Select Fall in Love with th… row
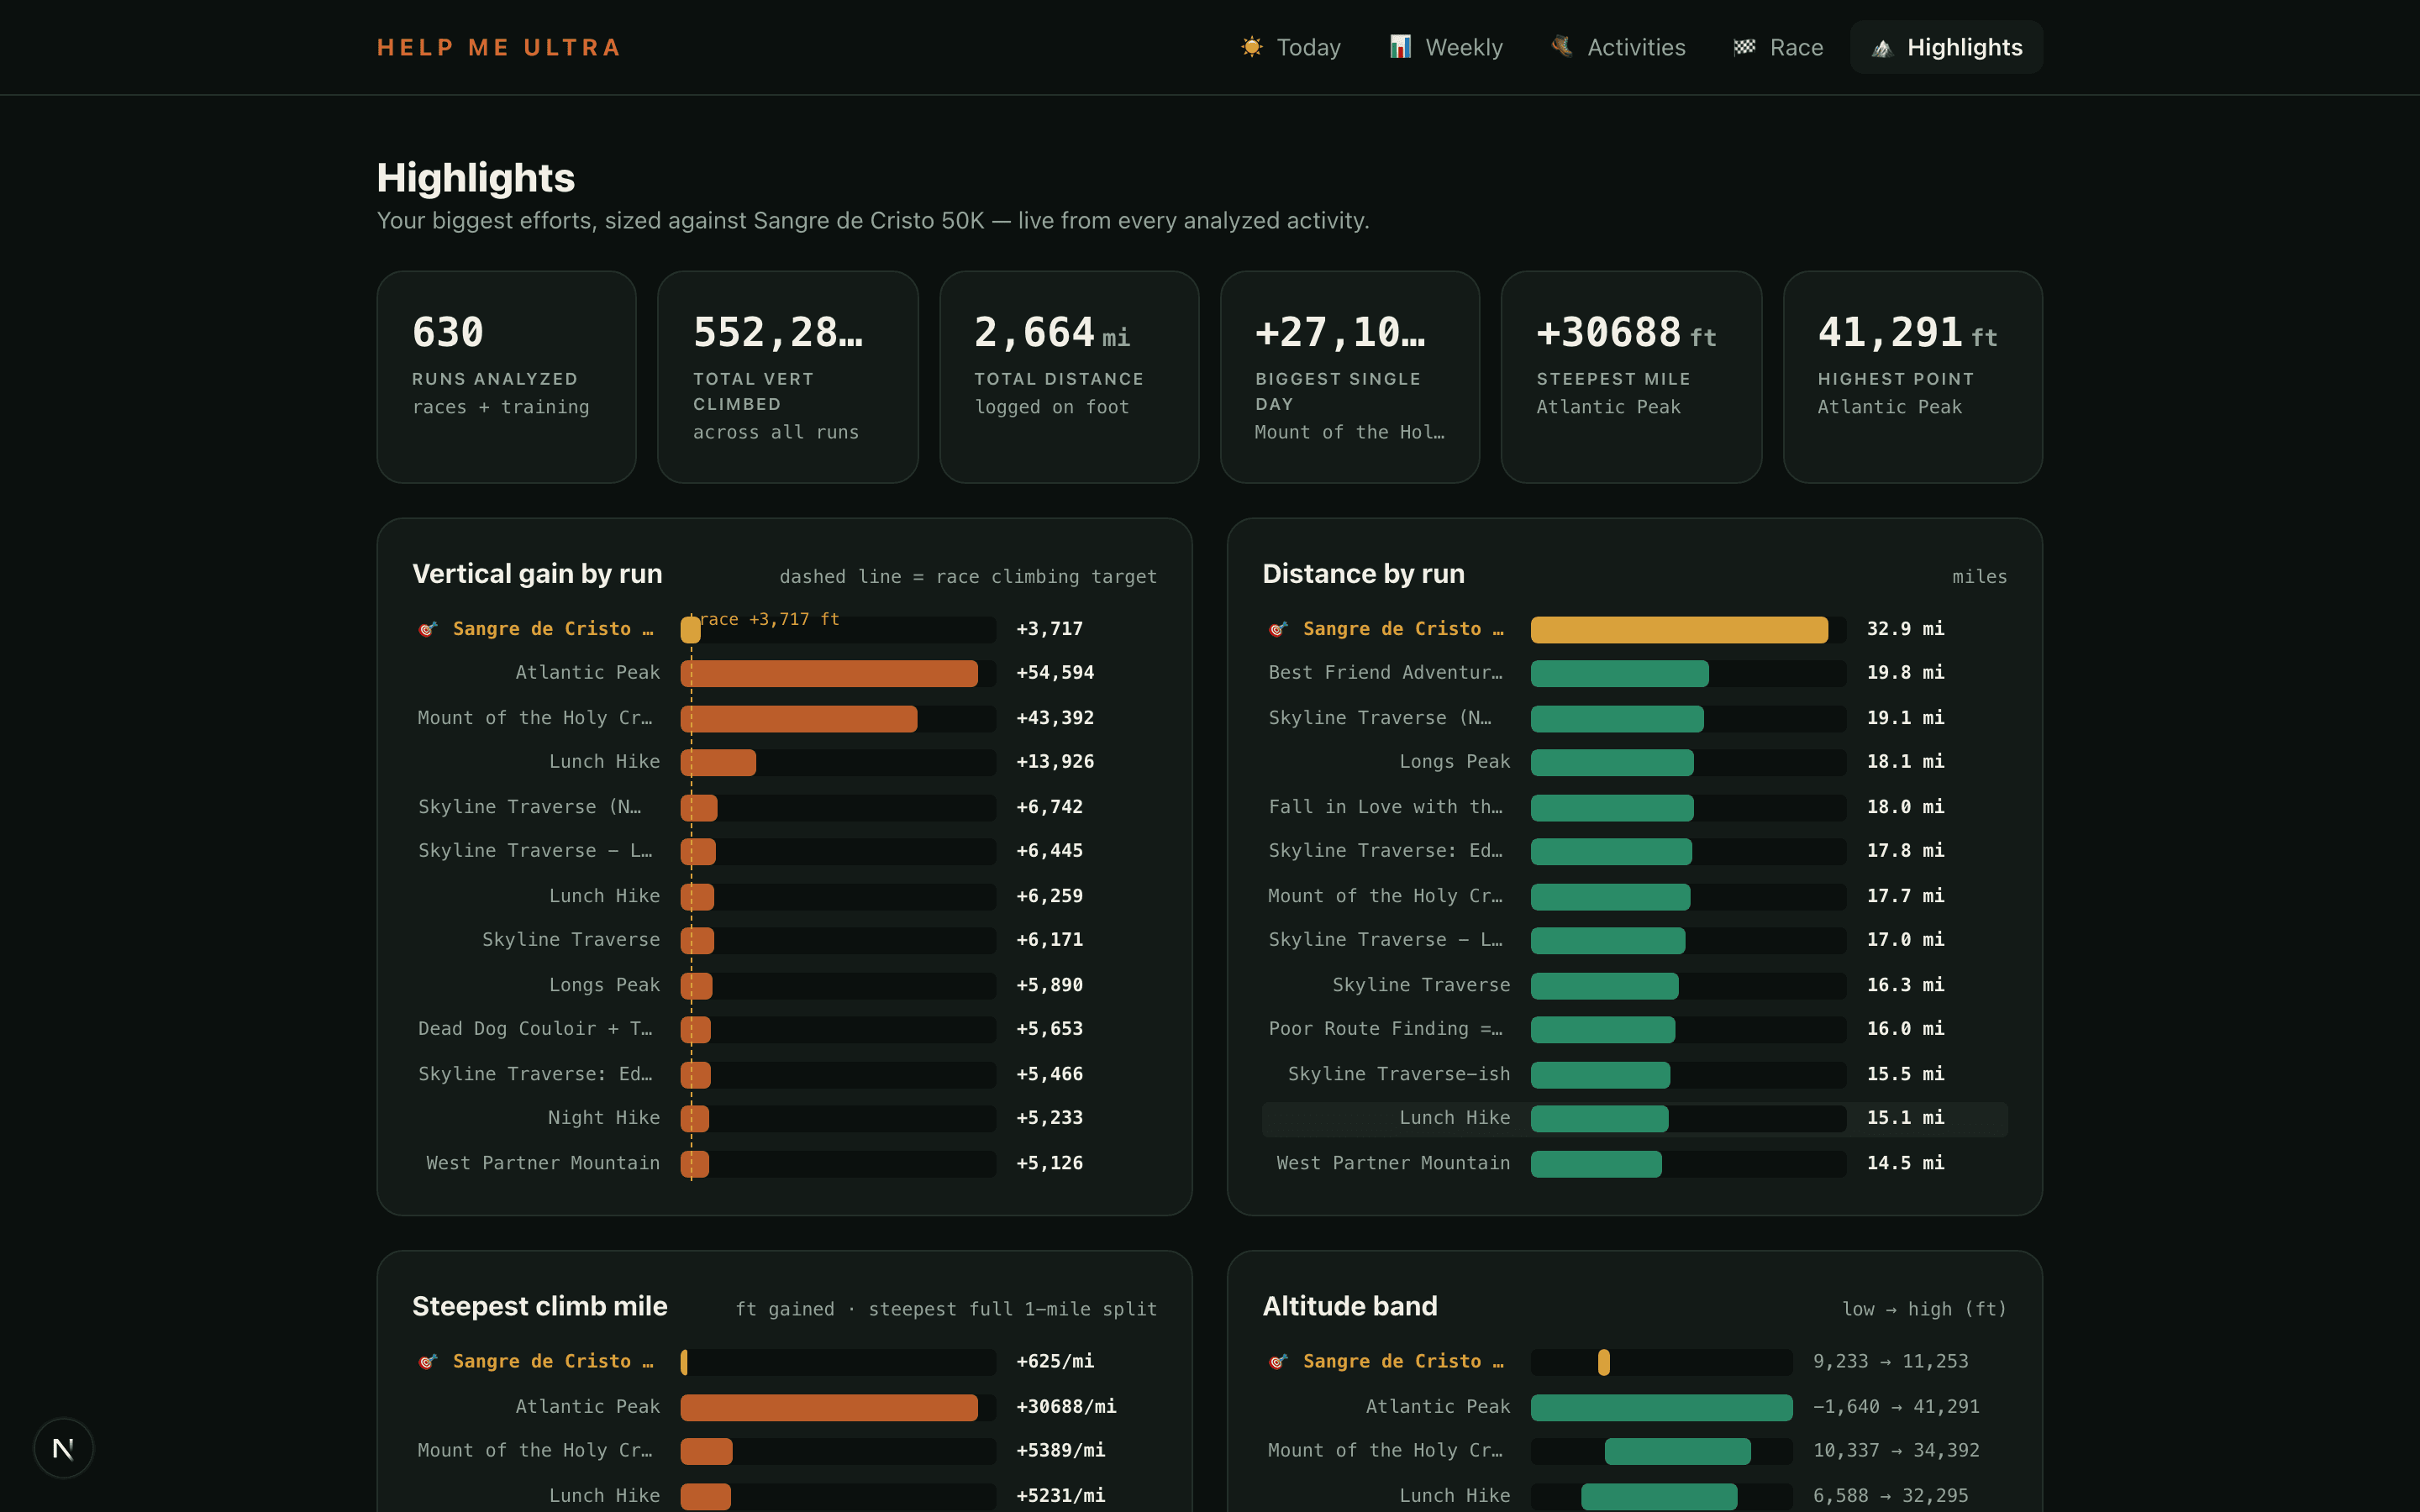Screen dimensions: 2420x1512 pyautogui.click(x=1634, y=807)
